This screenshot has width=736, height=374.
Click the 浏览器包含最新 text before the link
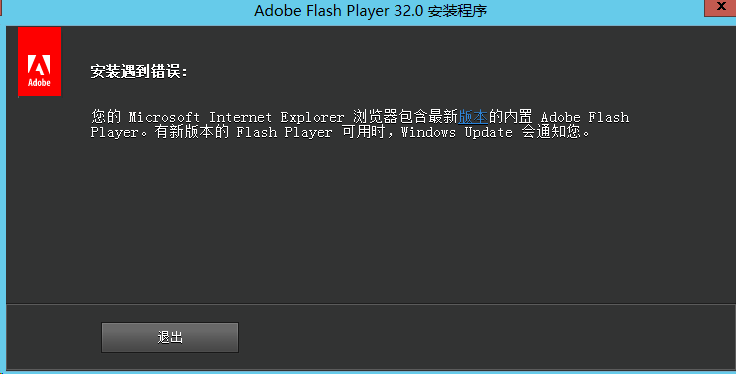pos(406,116)
